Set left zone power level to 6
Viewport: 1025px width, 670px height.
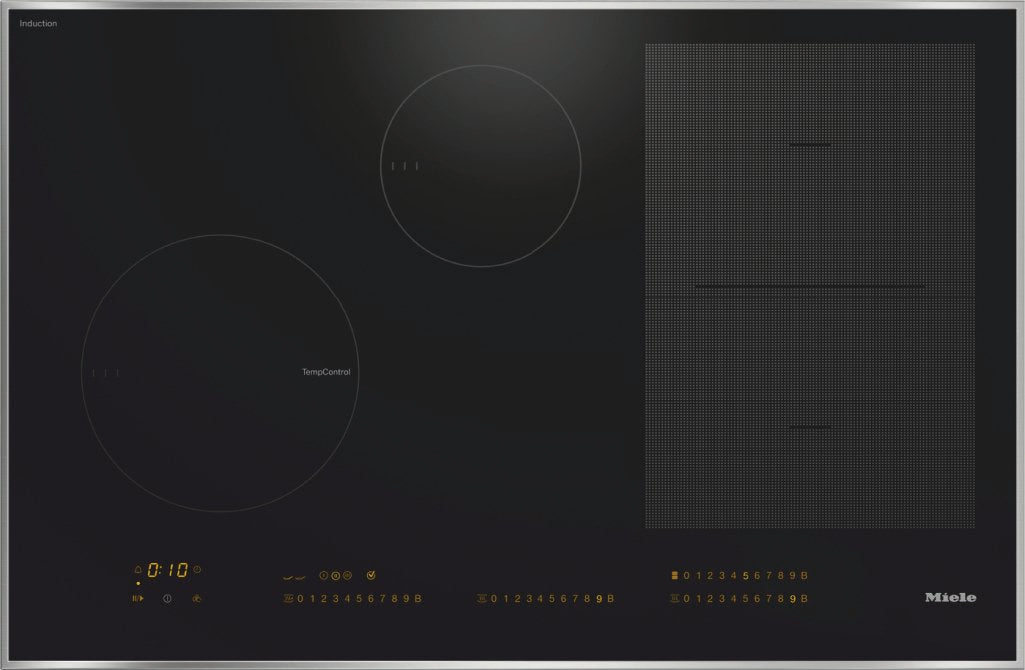[370, 599]
